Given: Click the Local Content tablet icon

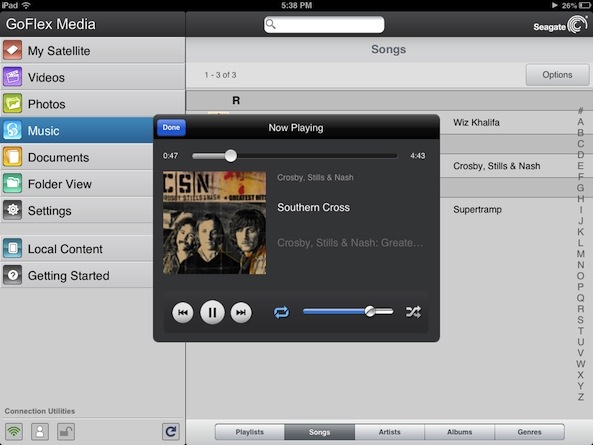Looking at the screenshot, I should point(12,248).
